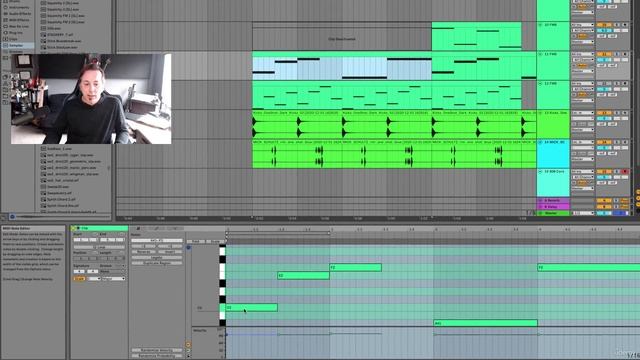Screen dimensions: 640x360
Task: Disarm the red record button on 15 808 Core
Action: (625, 172)
